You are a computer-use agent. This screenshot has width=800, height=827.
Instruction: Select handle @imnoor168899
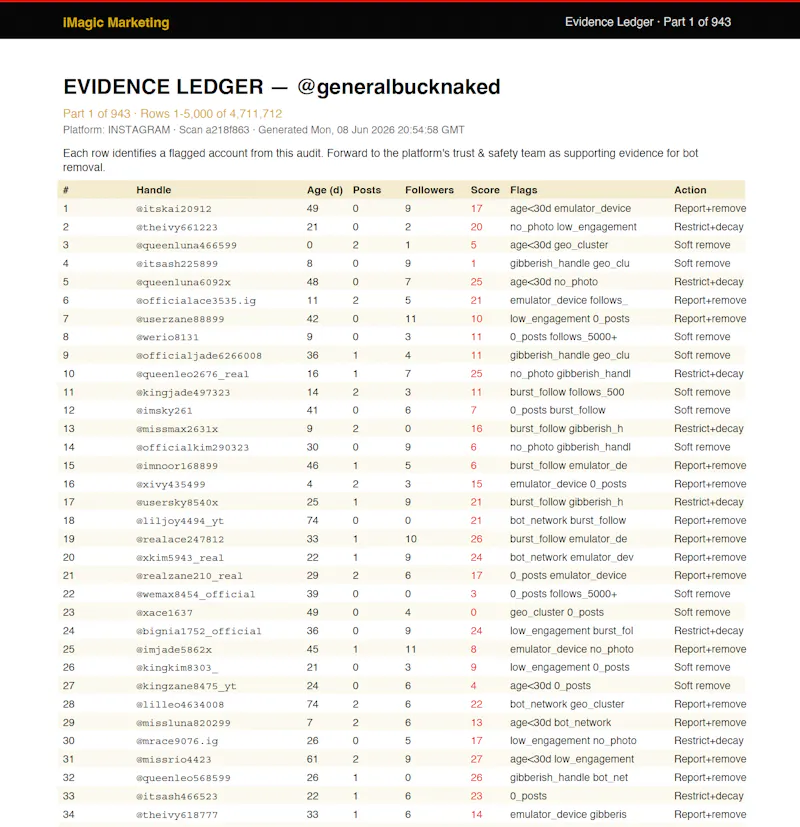tap(177, 466)
